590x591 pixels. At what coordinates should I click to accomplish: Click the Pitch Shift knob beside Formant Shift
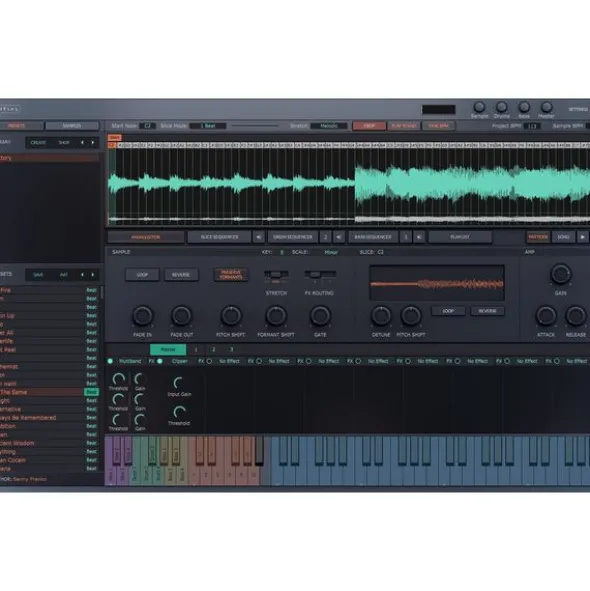pos(231,316)
